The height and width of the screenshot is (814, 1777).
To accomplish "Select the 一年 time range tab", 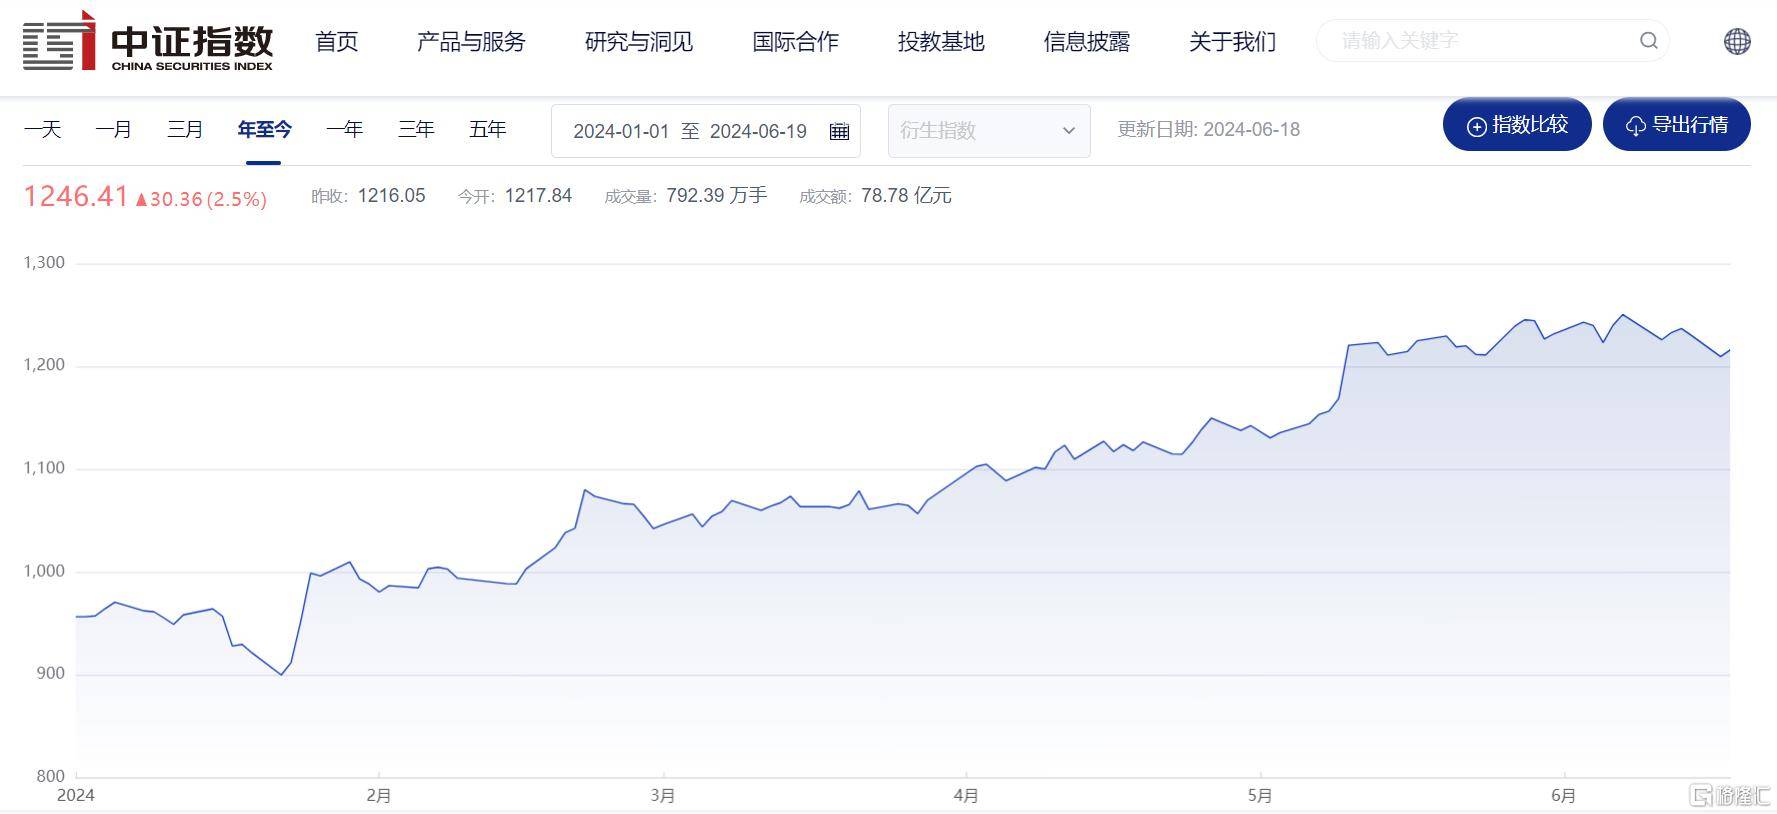I will coord(345,129).
